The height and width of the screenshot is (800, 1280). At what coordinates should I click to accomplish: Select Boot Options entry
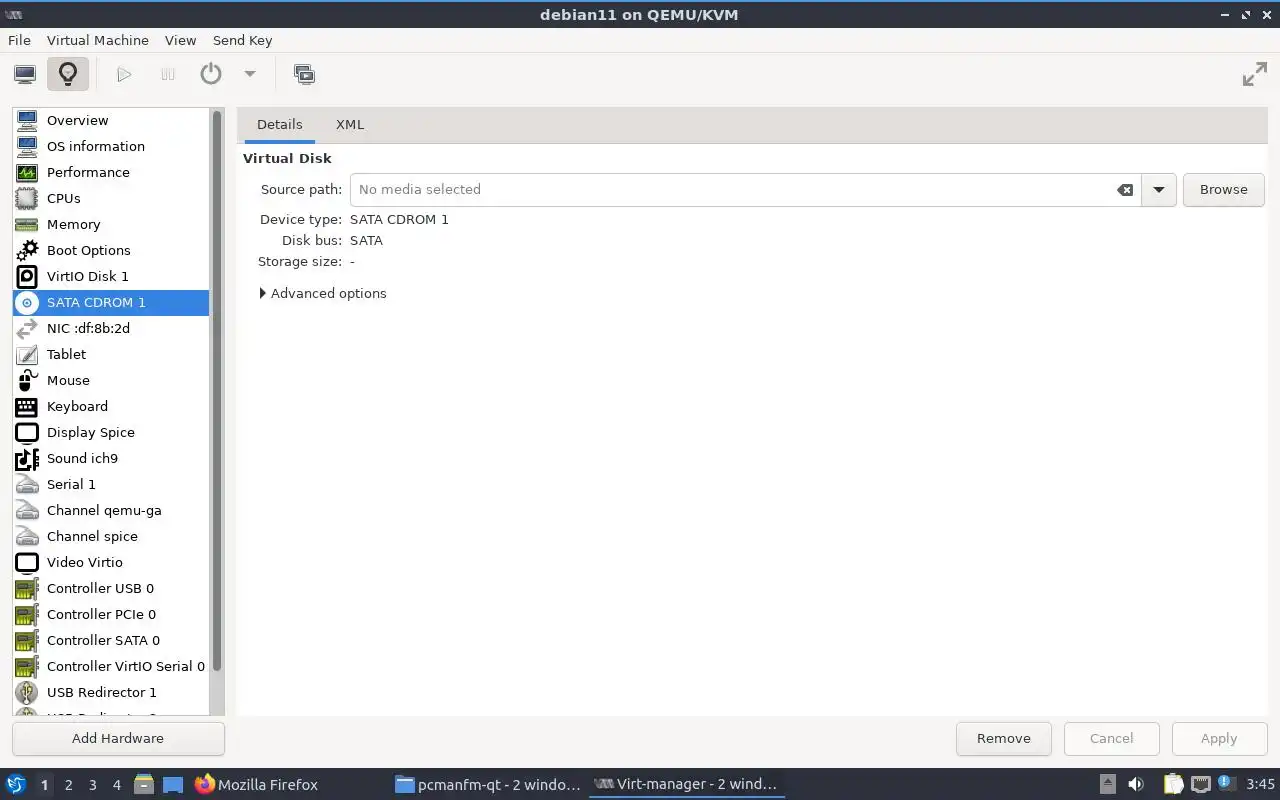point(111,250)
